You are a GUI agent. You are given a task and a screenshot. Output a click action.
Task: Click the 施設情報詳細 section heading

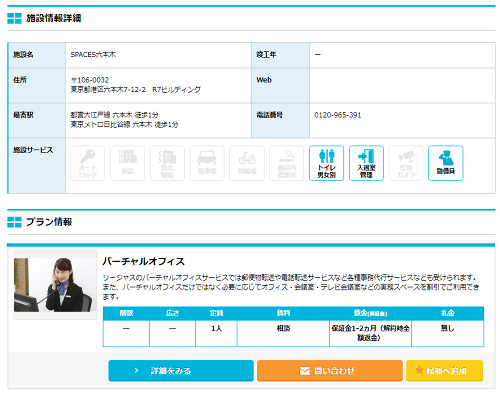click(54, 18)
